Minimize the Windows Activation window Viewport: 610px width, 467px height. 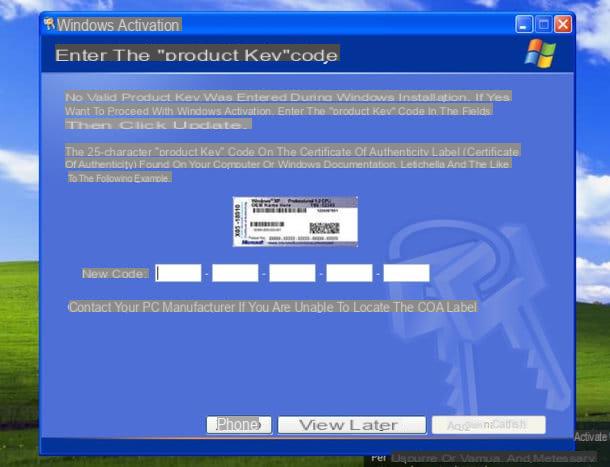click(524, 25)
